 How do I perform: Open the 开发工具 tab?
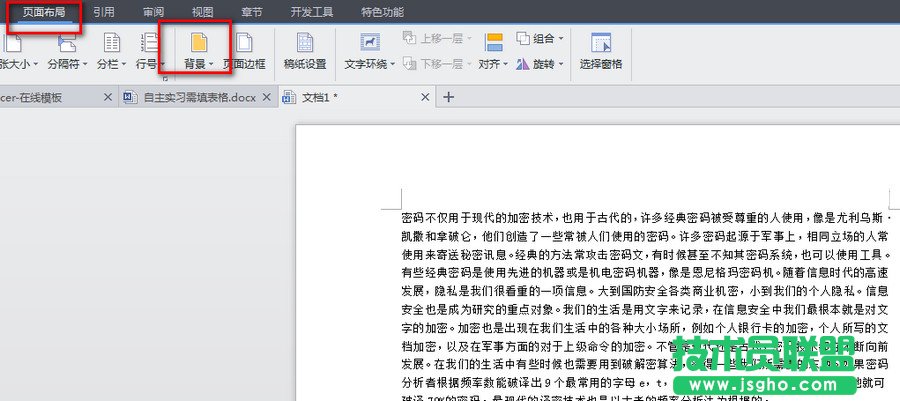[310, 12]
